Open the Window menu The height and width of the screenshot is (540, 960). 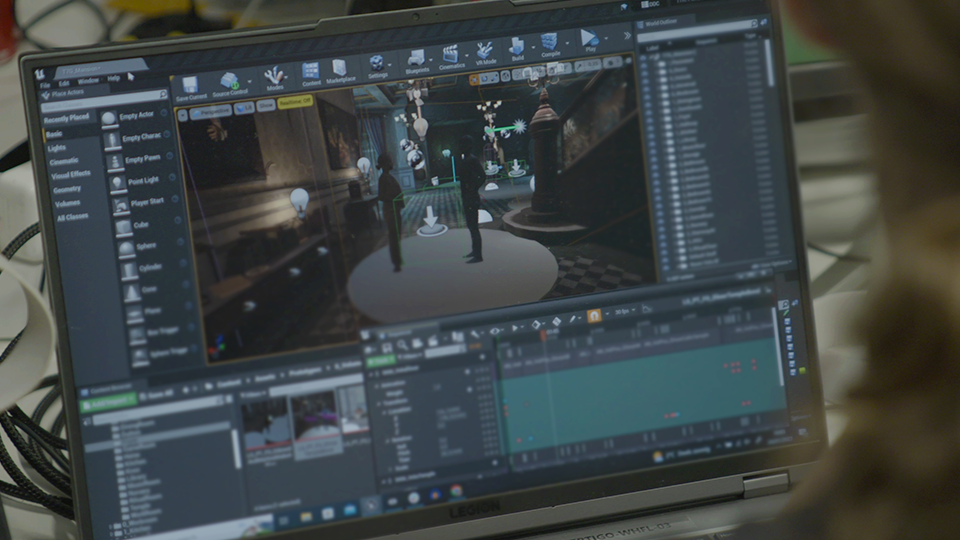pos(88,80)
